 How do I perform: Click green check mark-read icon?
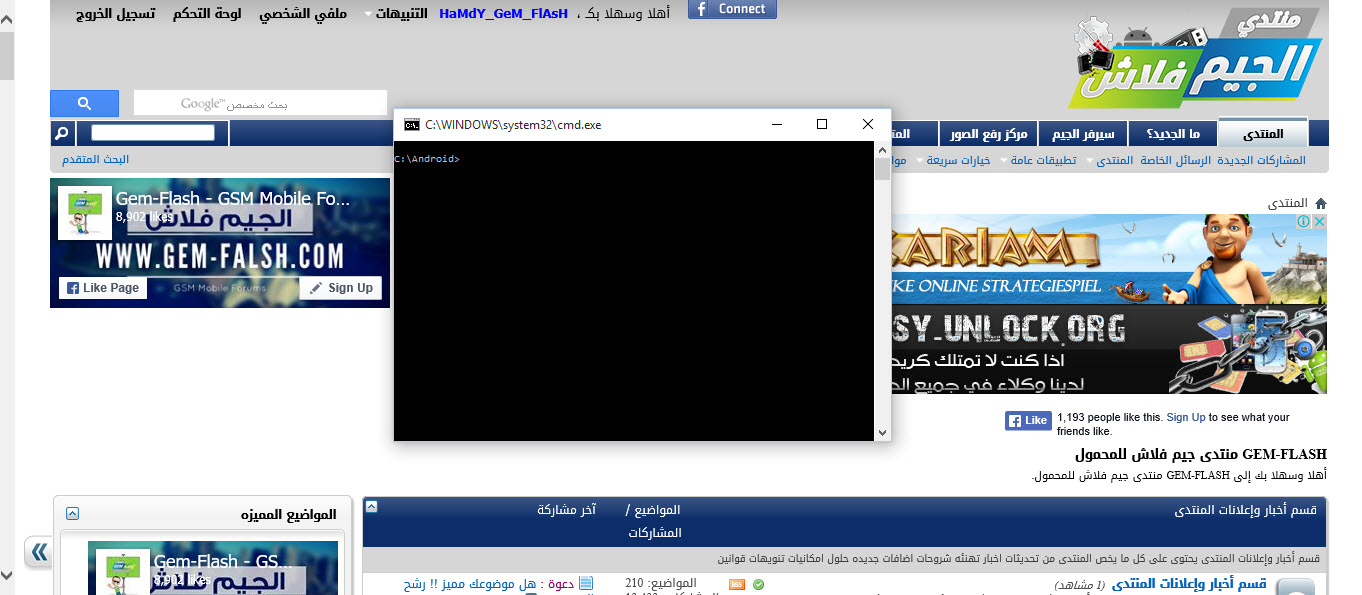(758, 584)
